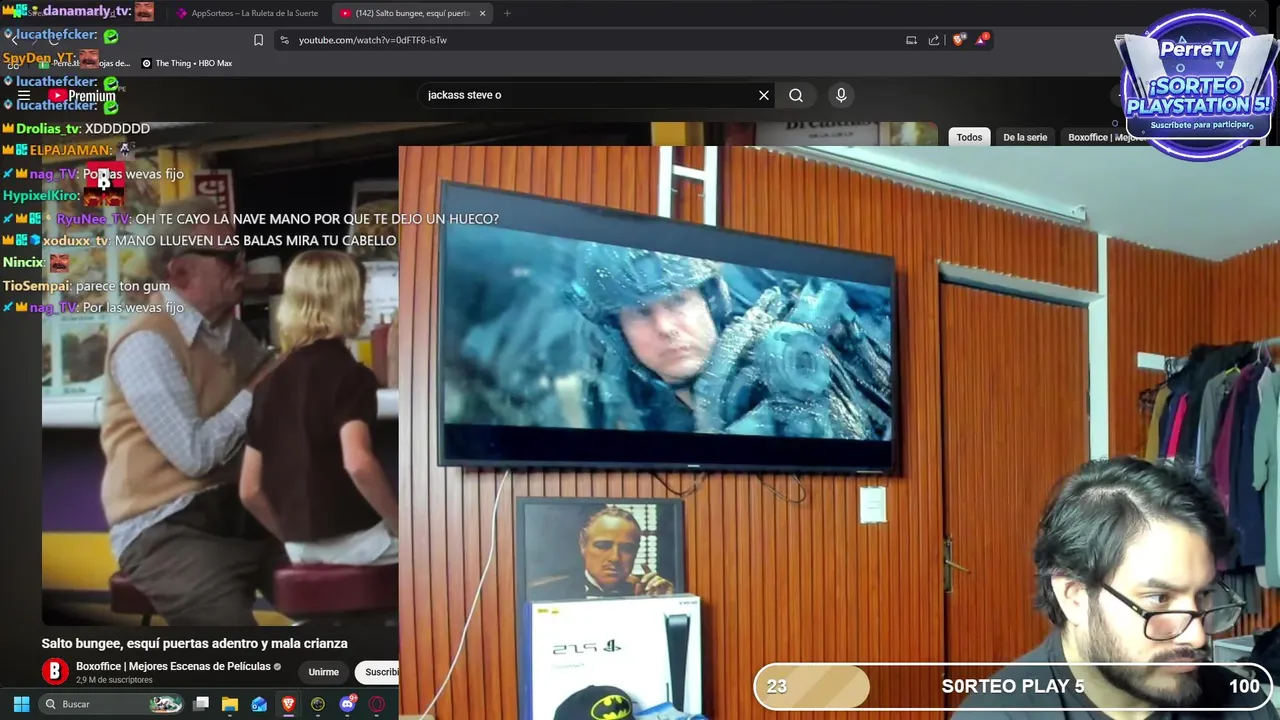Click the Unirme membership button
Image resolution: width=1280 pixels, height=720 pixels.
(x=323, y=672)
